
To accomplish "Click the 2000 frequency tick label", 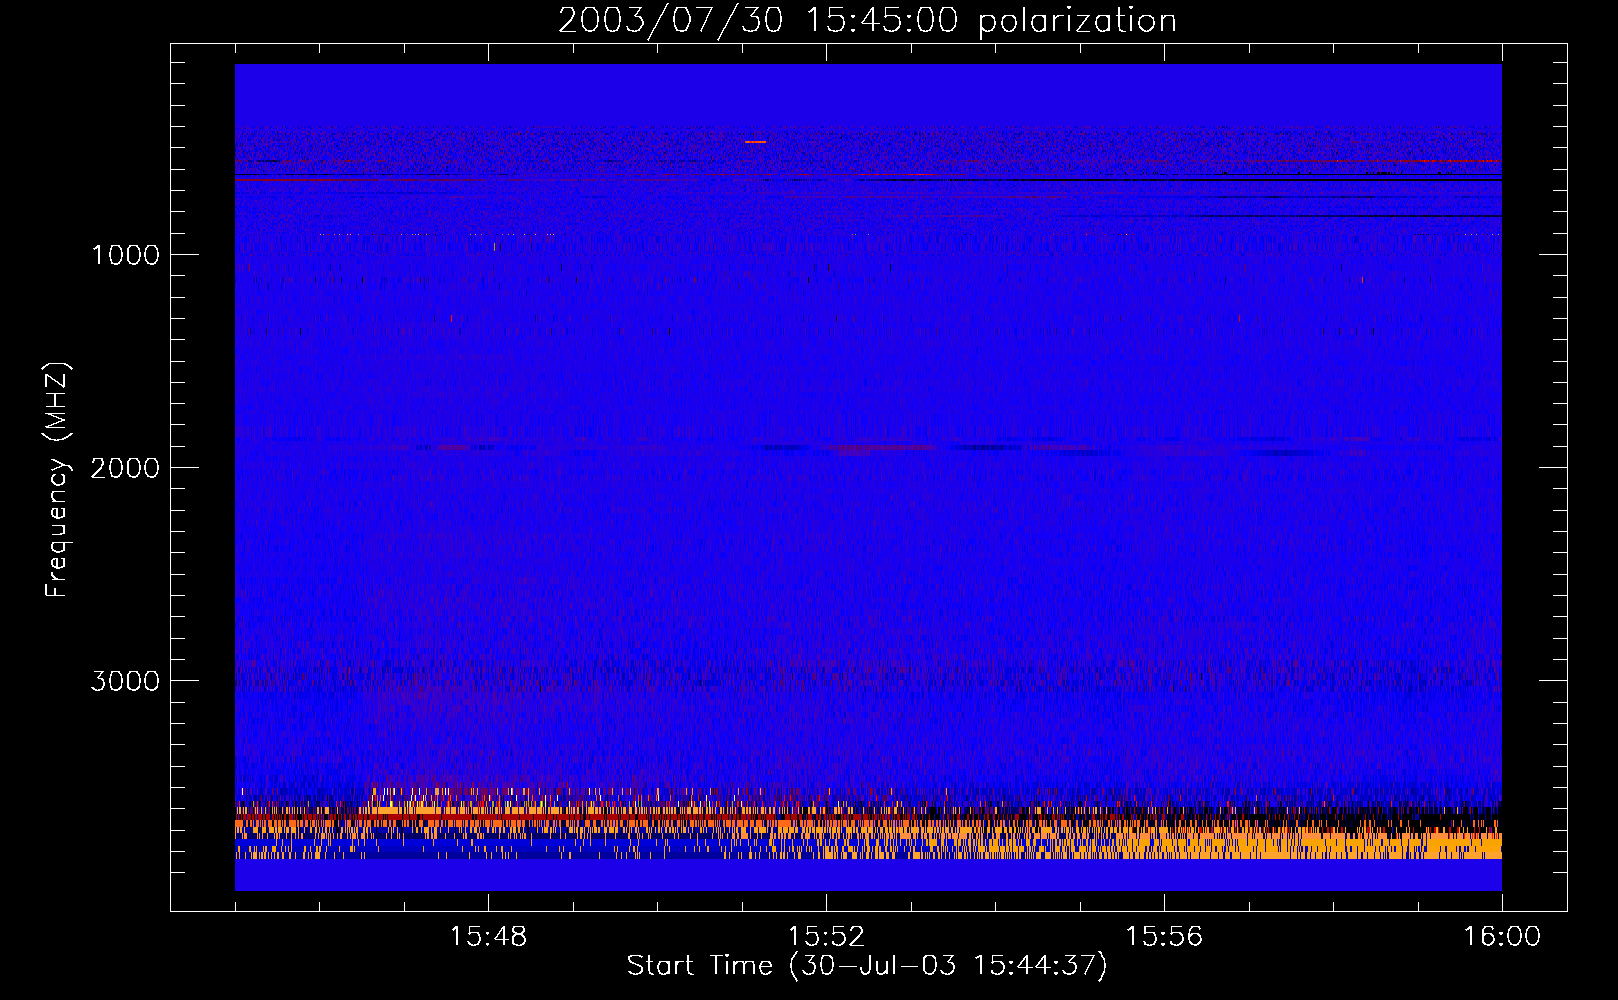I will point(125,468).
